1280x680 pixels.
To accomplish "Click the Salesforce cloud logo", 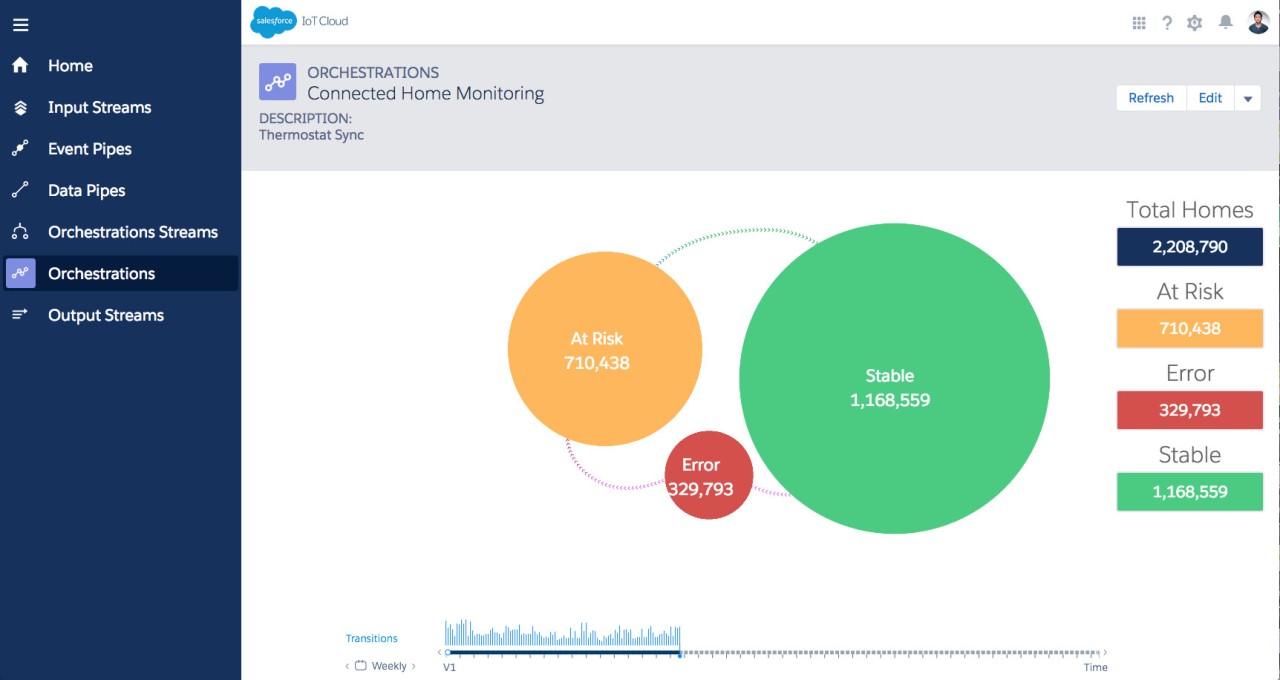I will tap(273, 22).
